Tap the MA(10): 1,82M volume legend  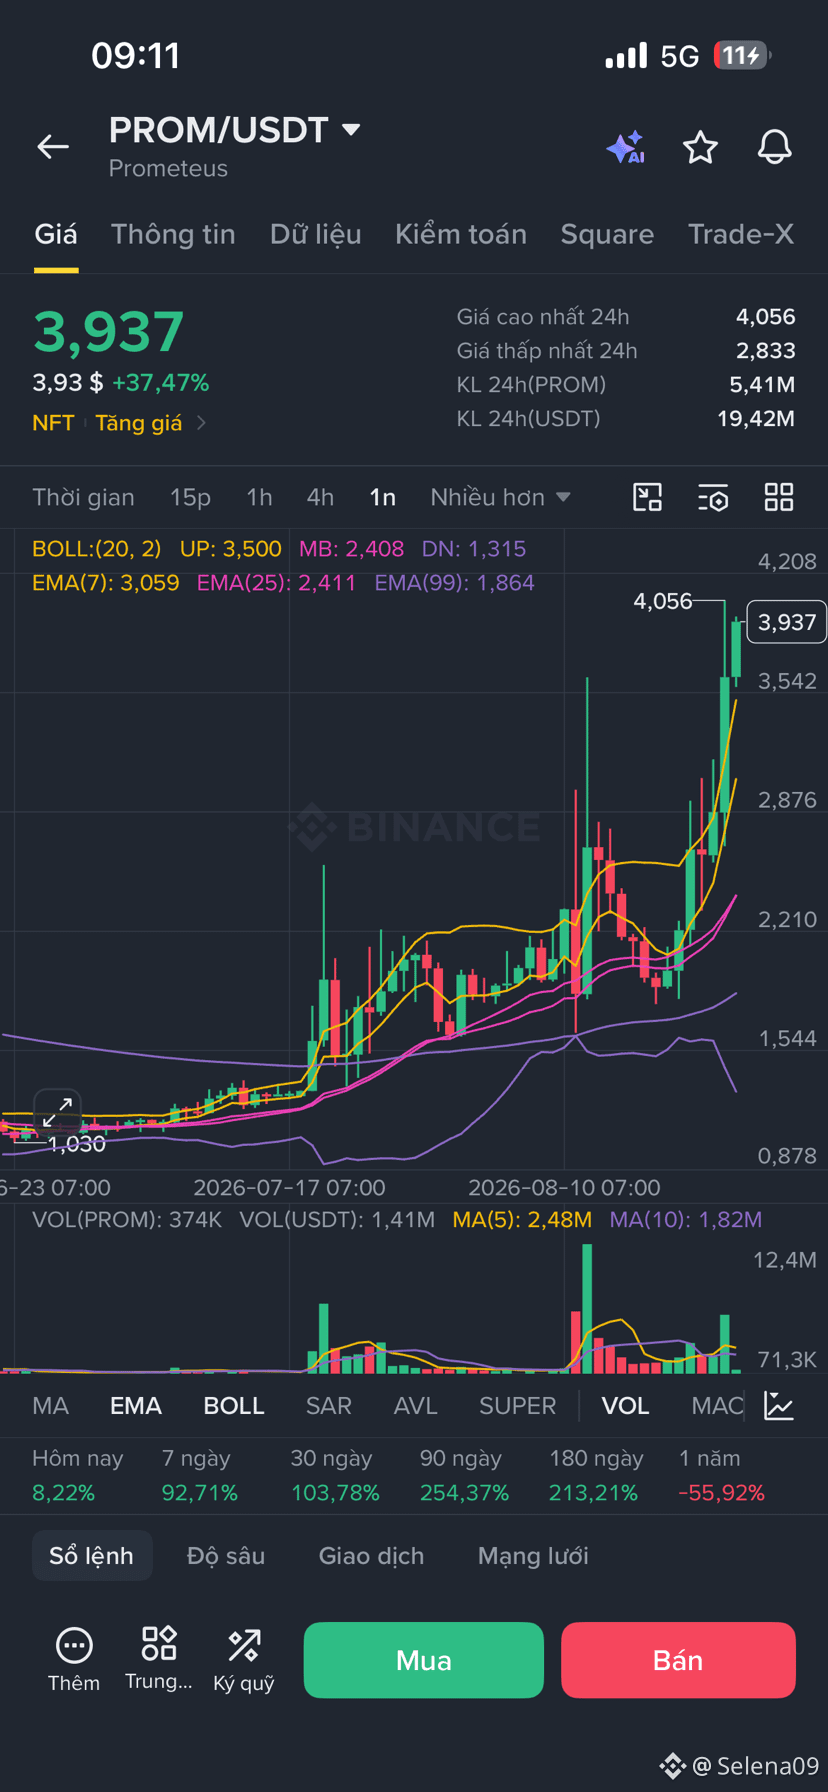click(686, 1220)
